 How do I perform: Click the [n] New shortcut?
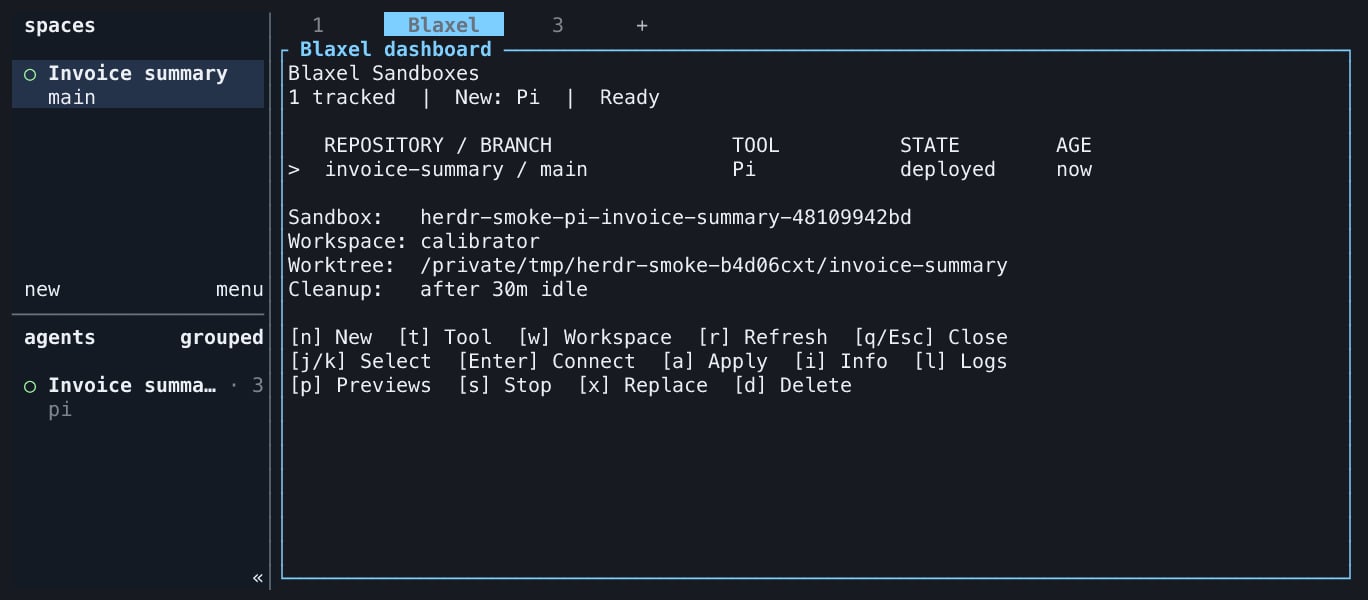pos(330,338)
